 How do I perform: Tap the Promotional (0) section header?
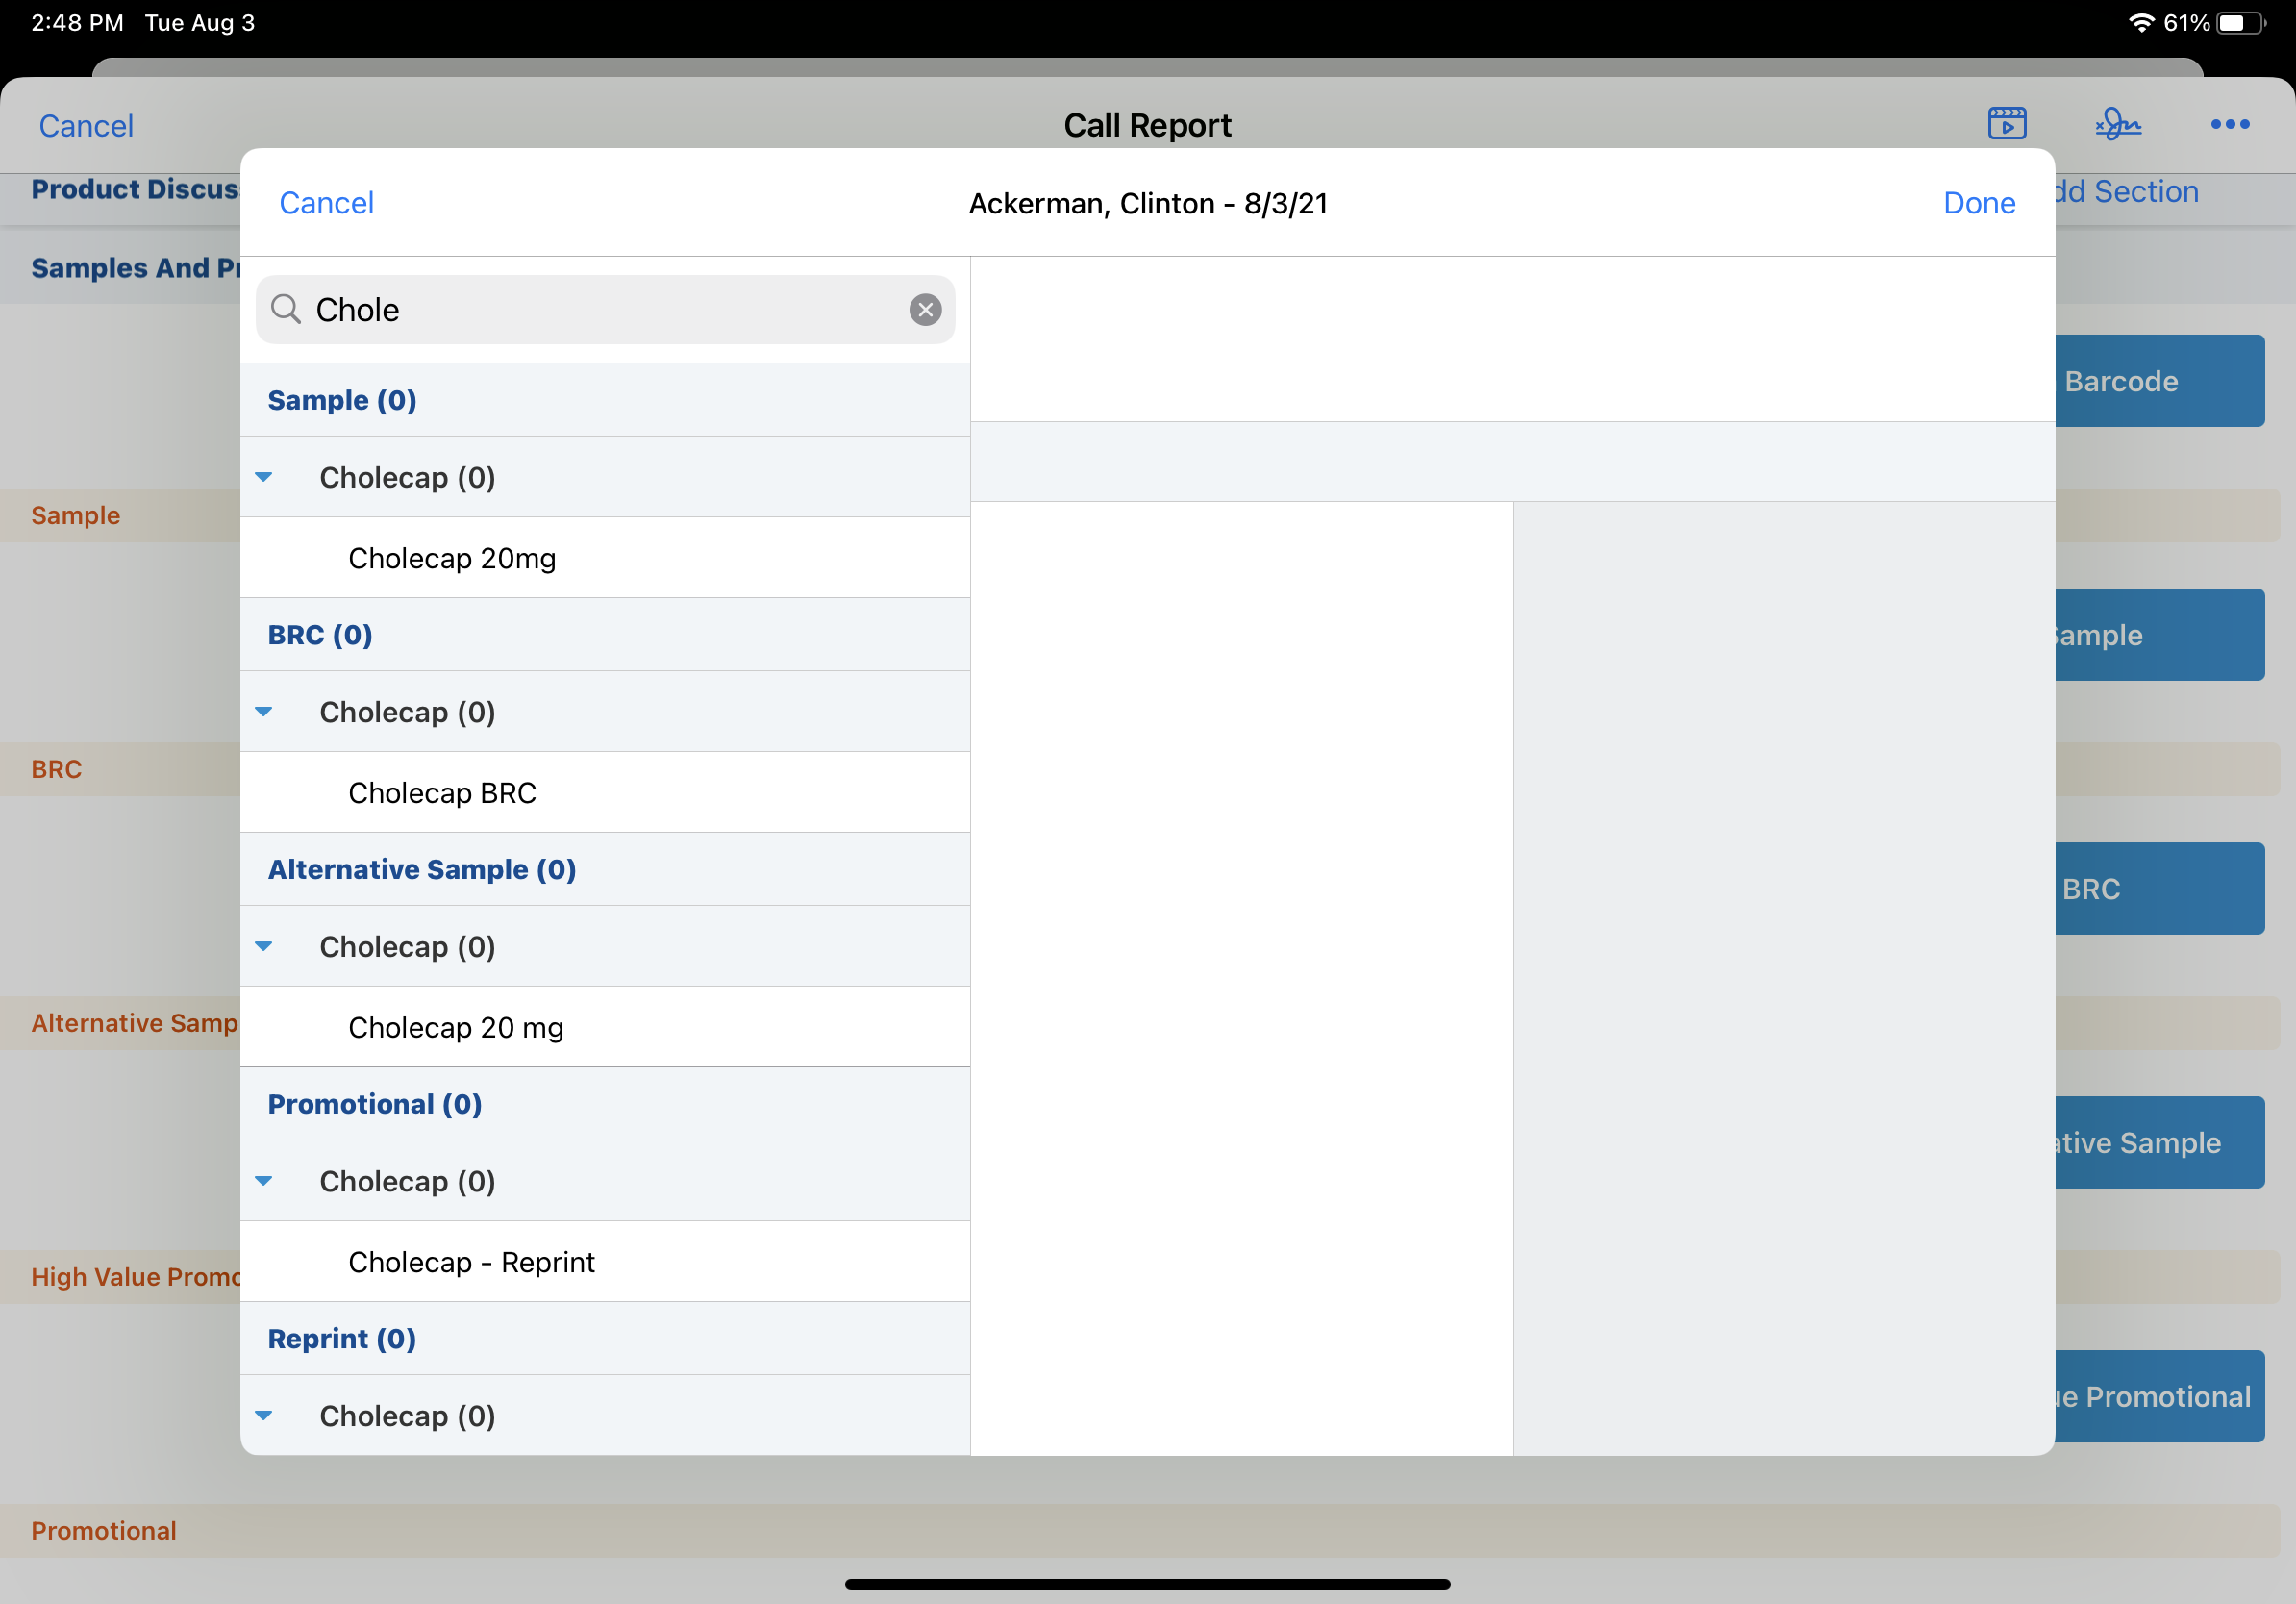(x=375, y=1104)
